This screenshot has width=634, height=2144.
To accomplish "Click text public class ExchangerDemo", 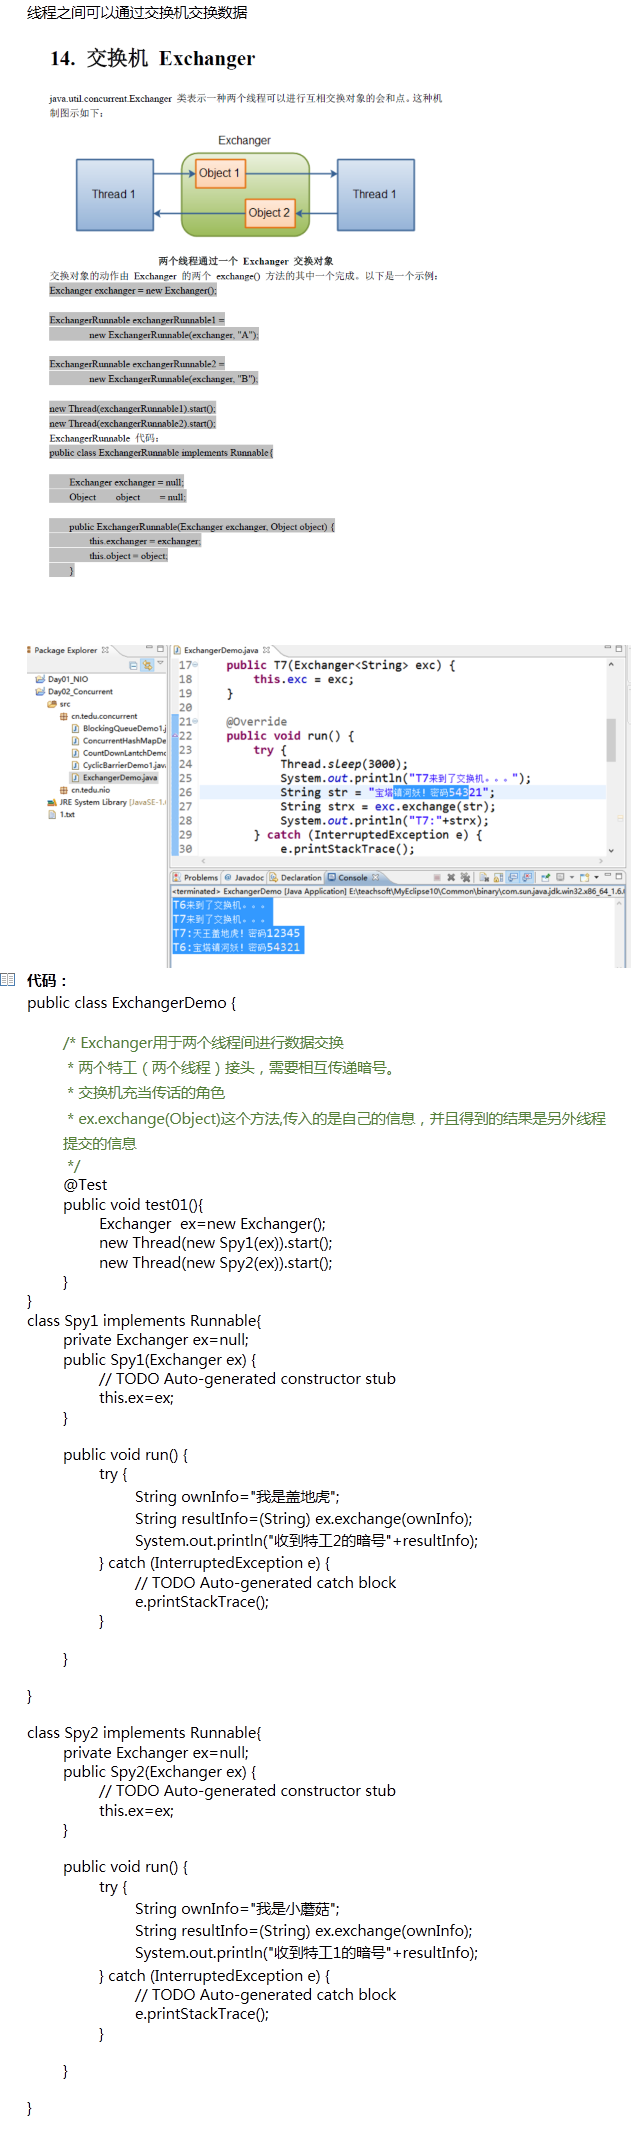I will click(131, 1002).
